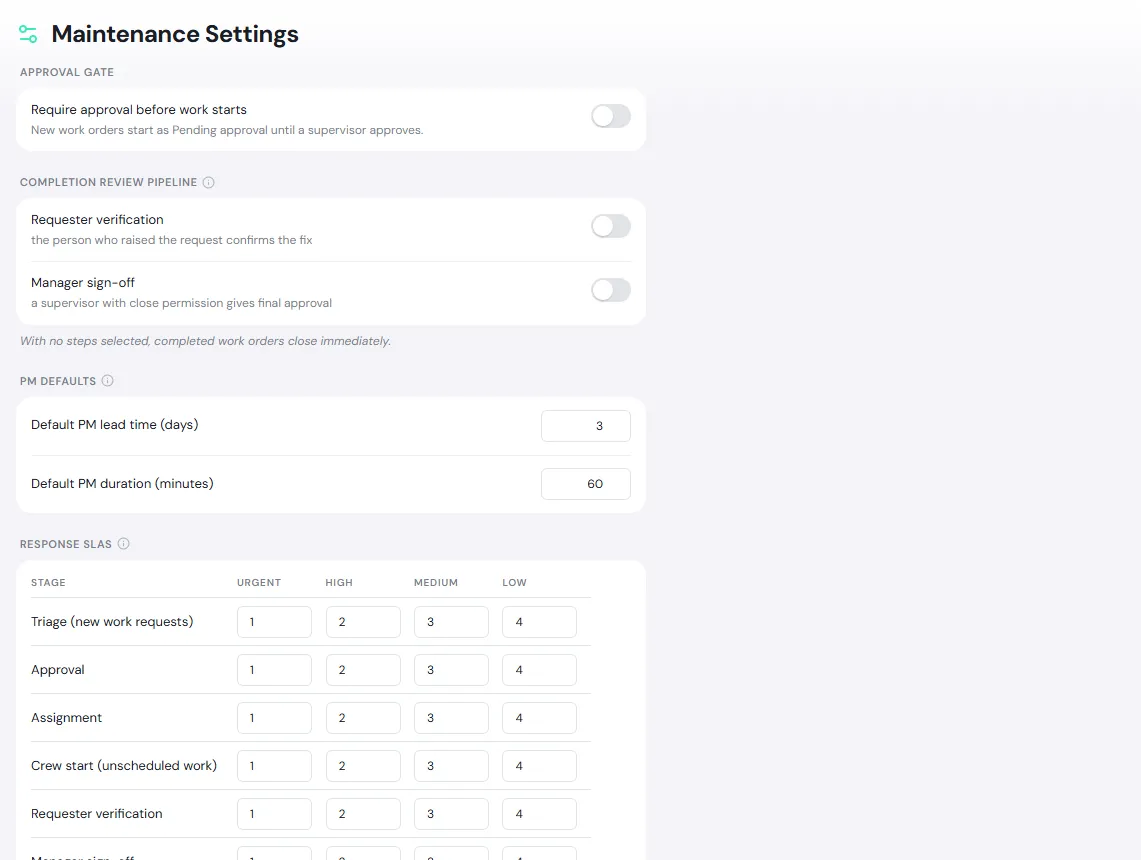Edit Requester verification Low SLA field

[539, 814]
